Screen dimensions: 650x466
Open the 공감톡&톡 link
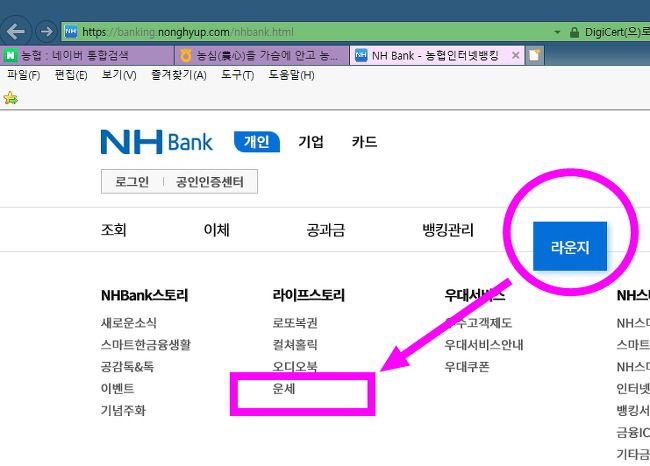tap(127, 366)
